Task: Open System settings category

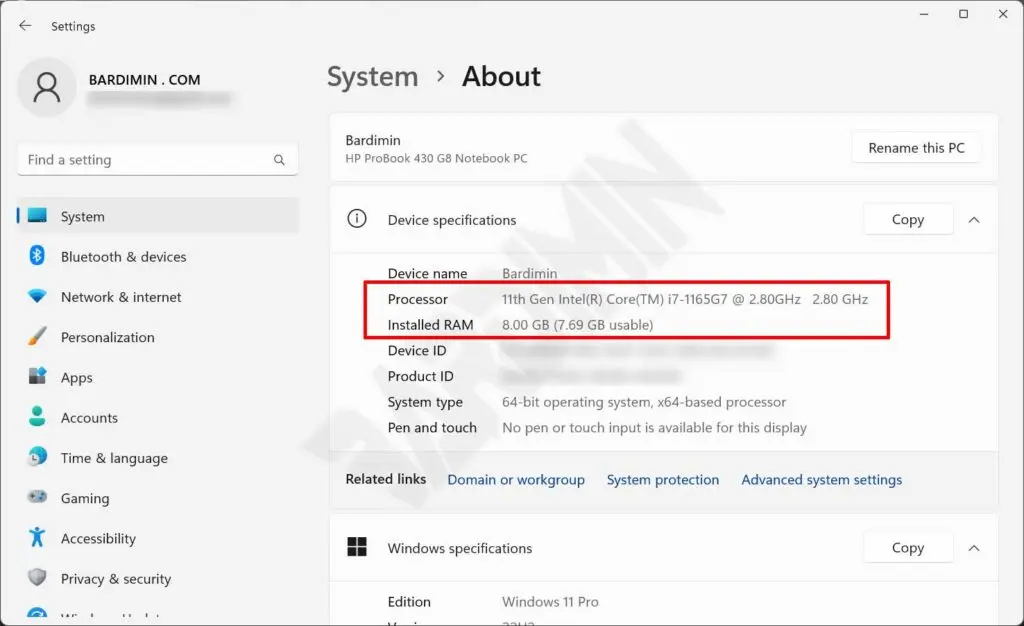Action: 158,216
